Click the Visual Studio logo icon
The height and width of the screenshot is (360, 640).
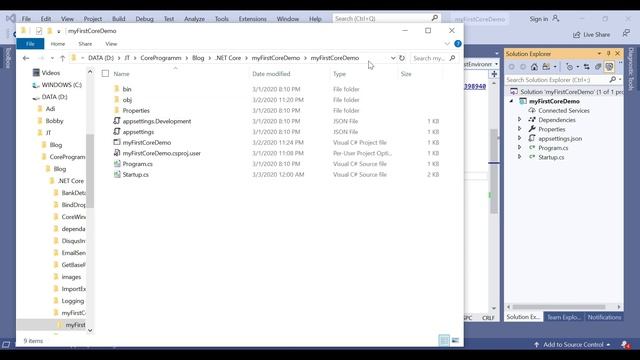click(x=11, y=18)
